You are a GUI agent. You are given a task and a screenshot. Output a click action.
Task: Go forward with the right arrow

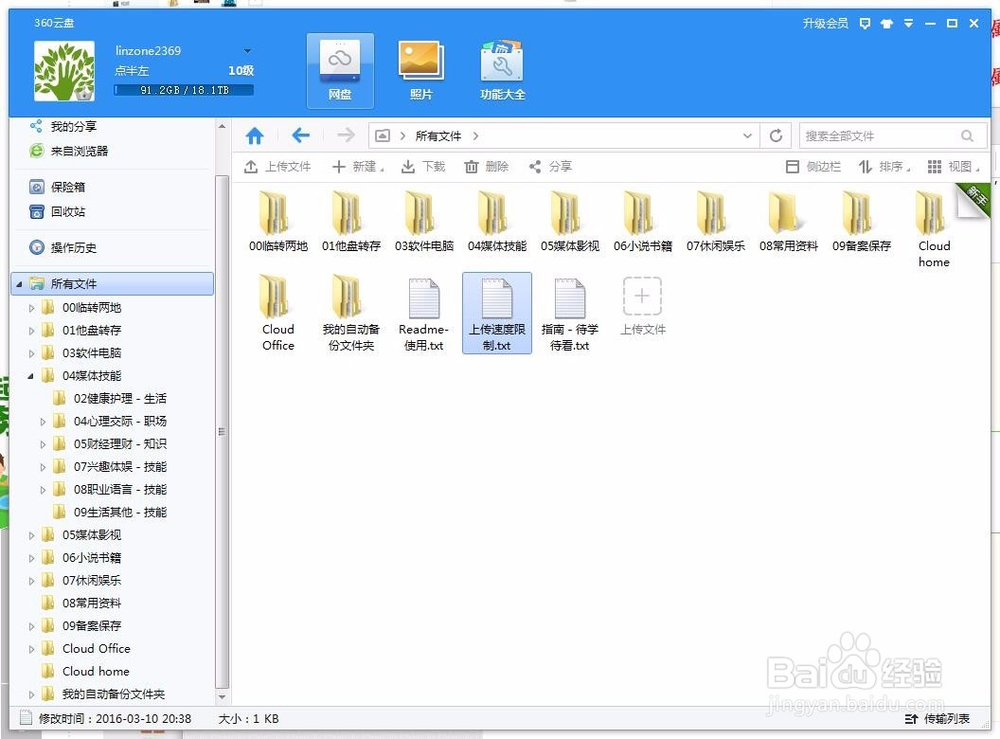coord(346,135)
